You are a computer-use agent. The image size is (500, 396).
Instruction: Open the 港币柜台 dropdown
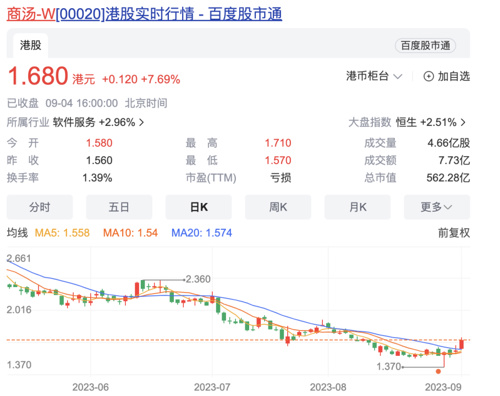point(374,76)
